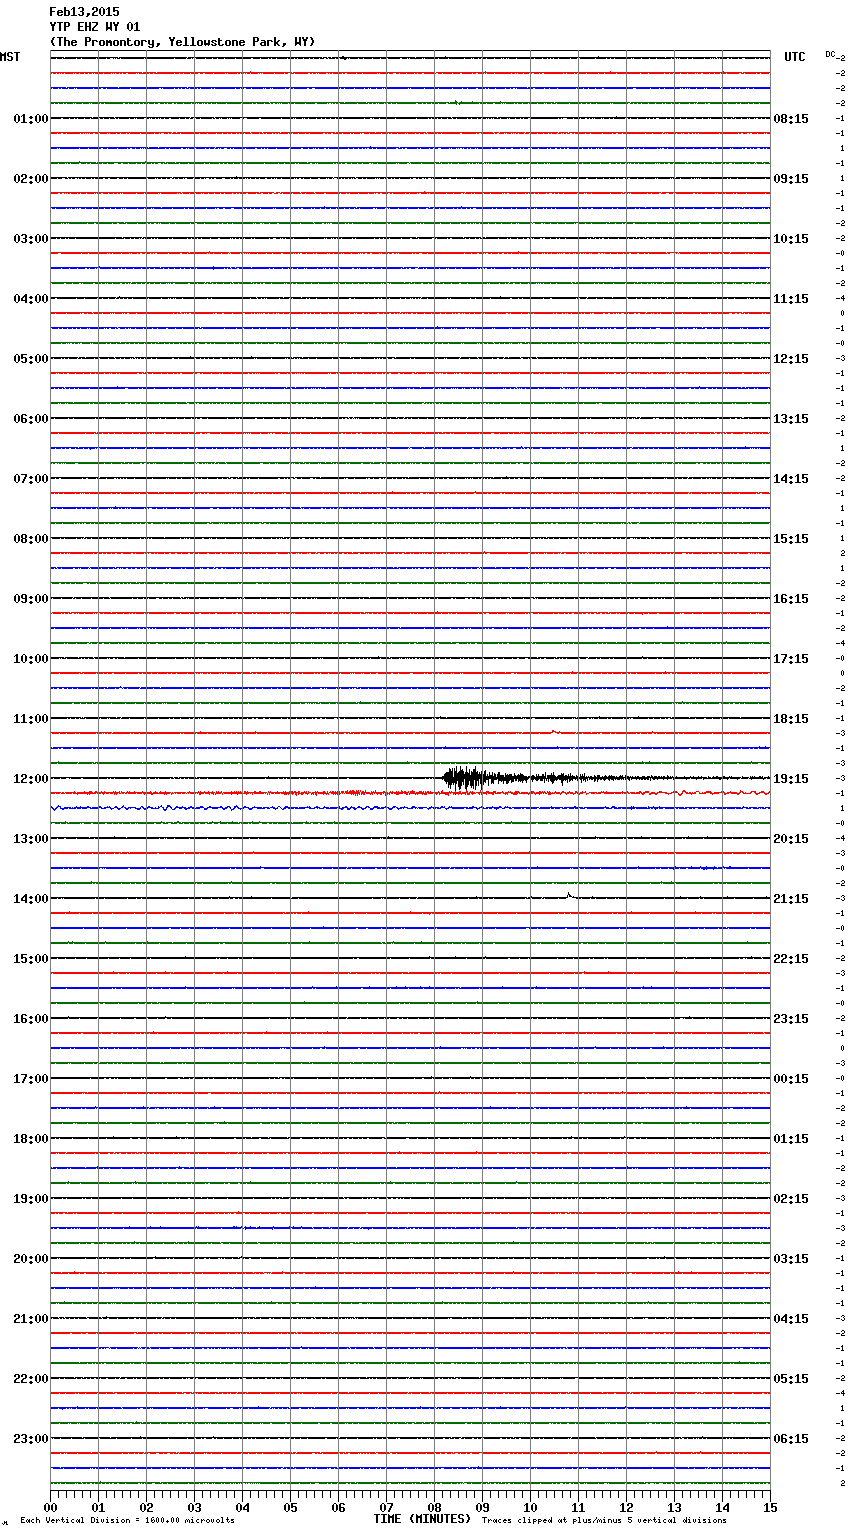Click the MST axis header
The width and height of the screenshot is (850, 1534).
click(x=10, y=57)
